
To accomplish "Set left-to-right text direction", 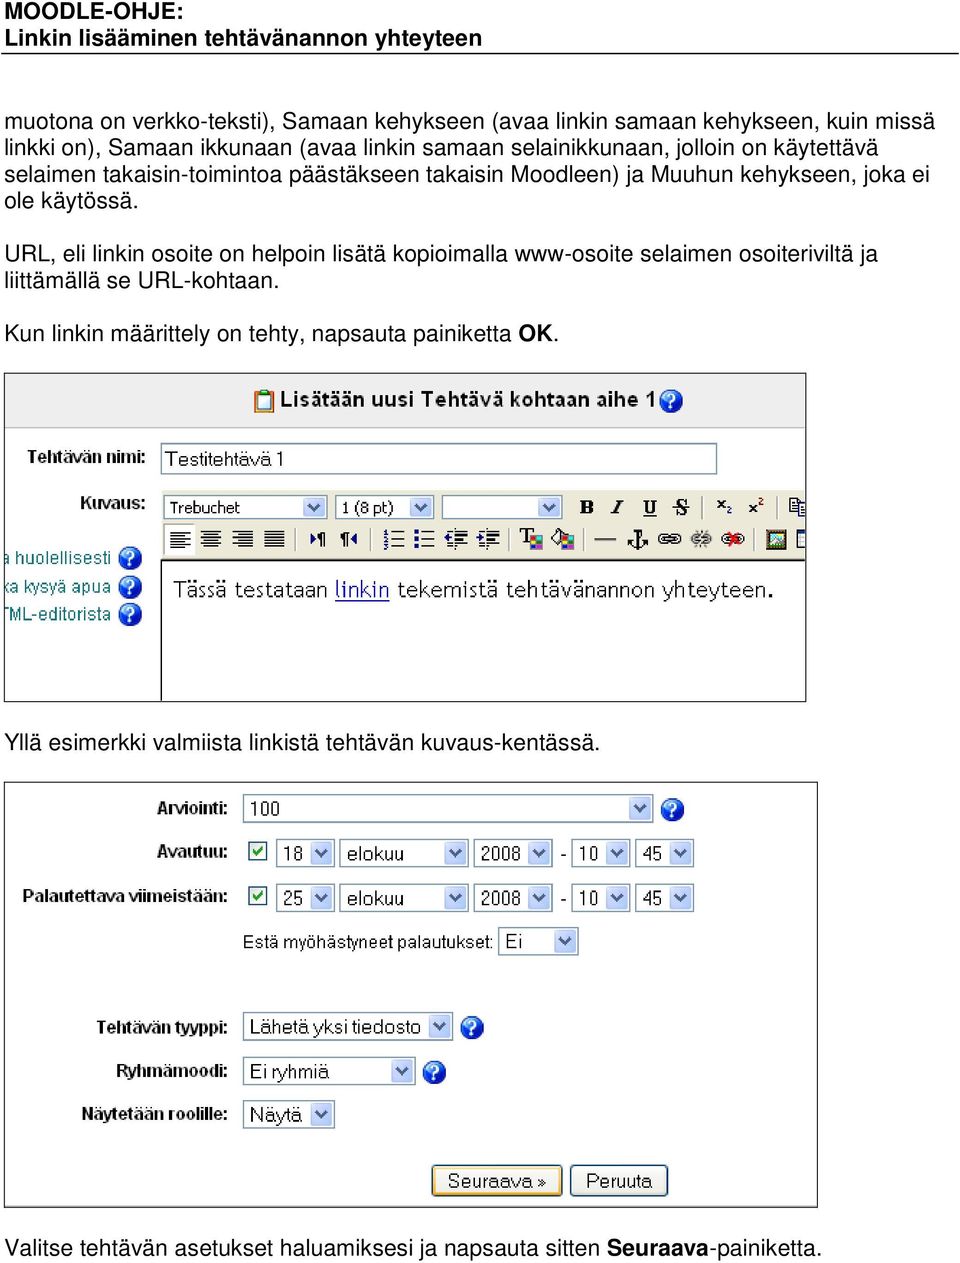I will tap(317, 539).
